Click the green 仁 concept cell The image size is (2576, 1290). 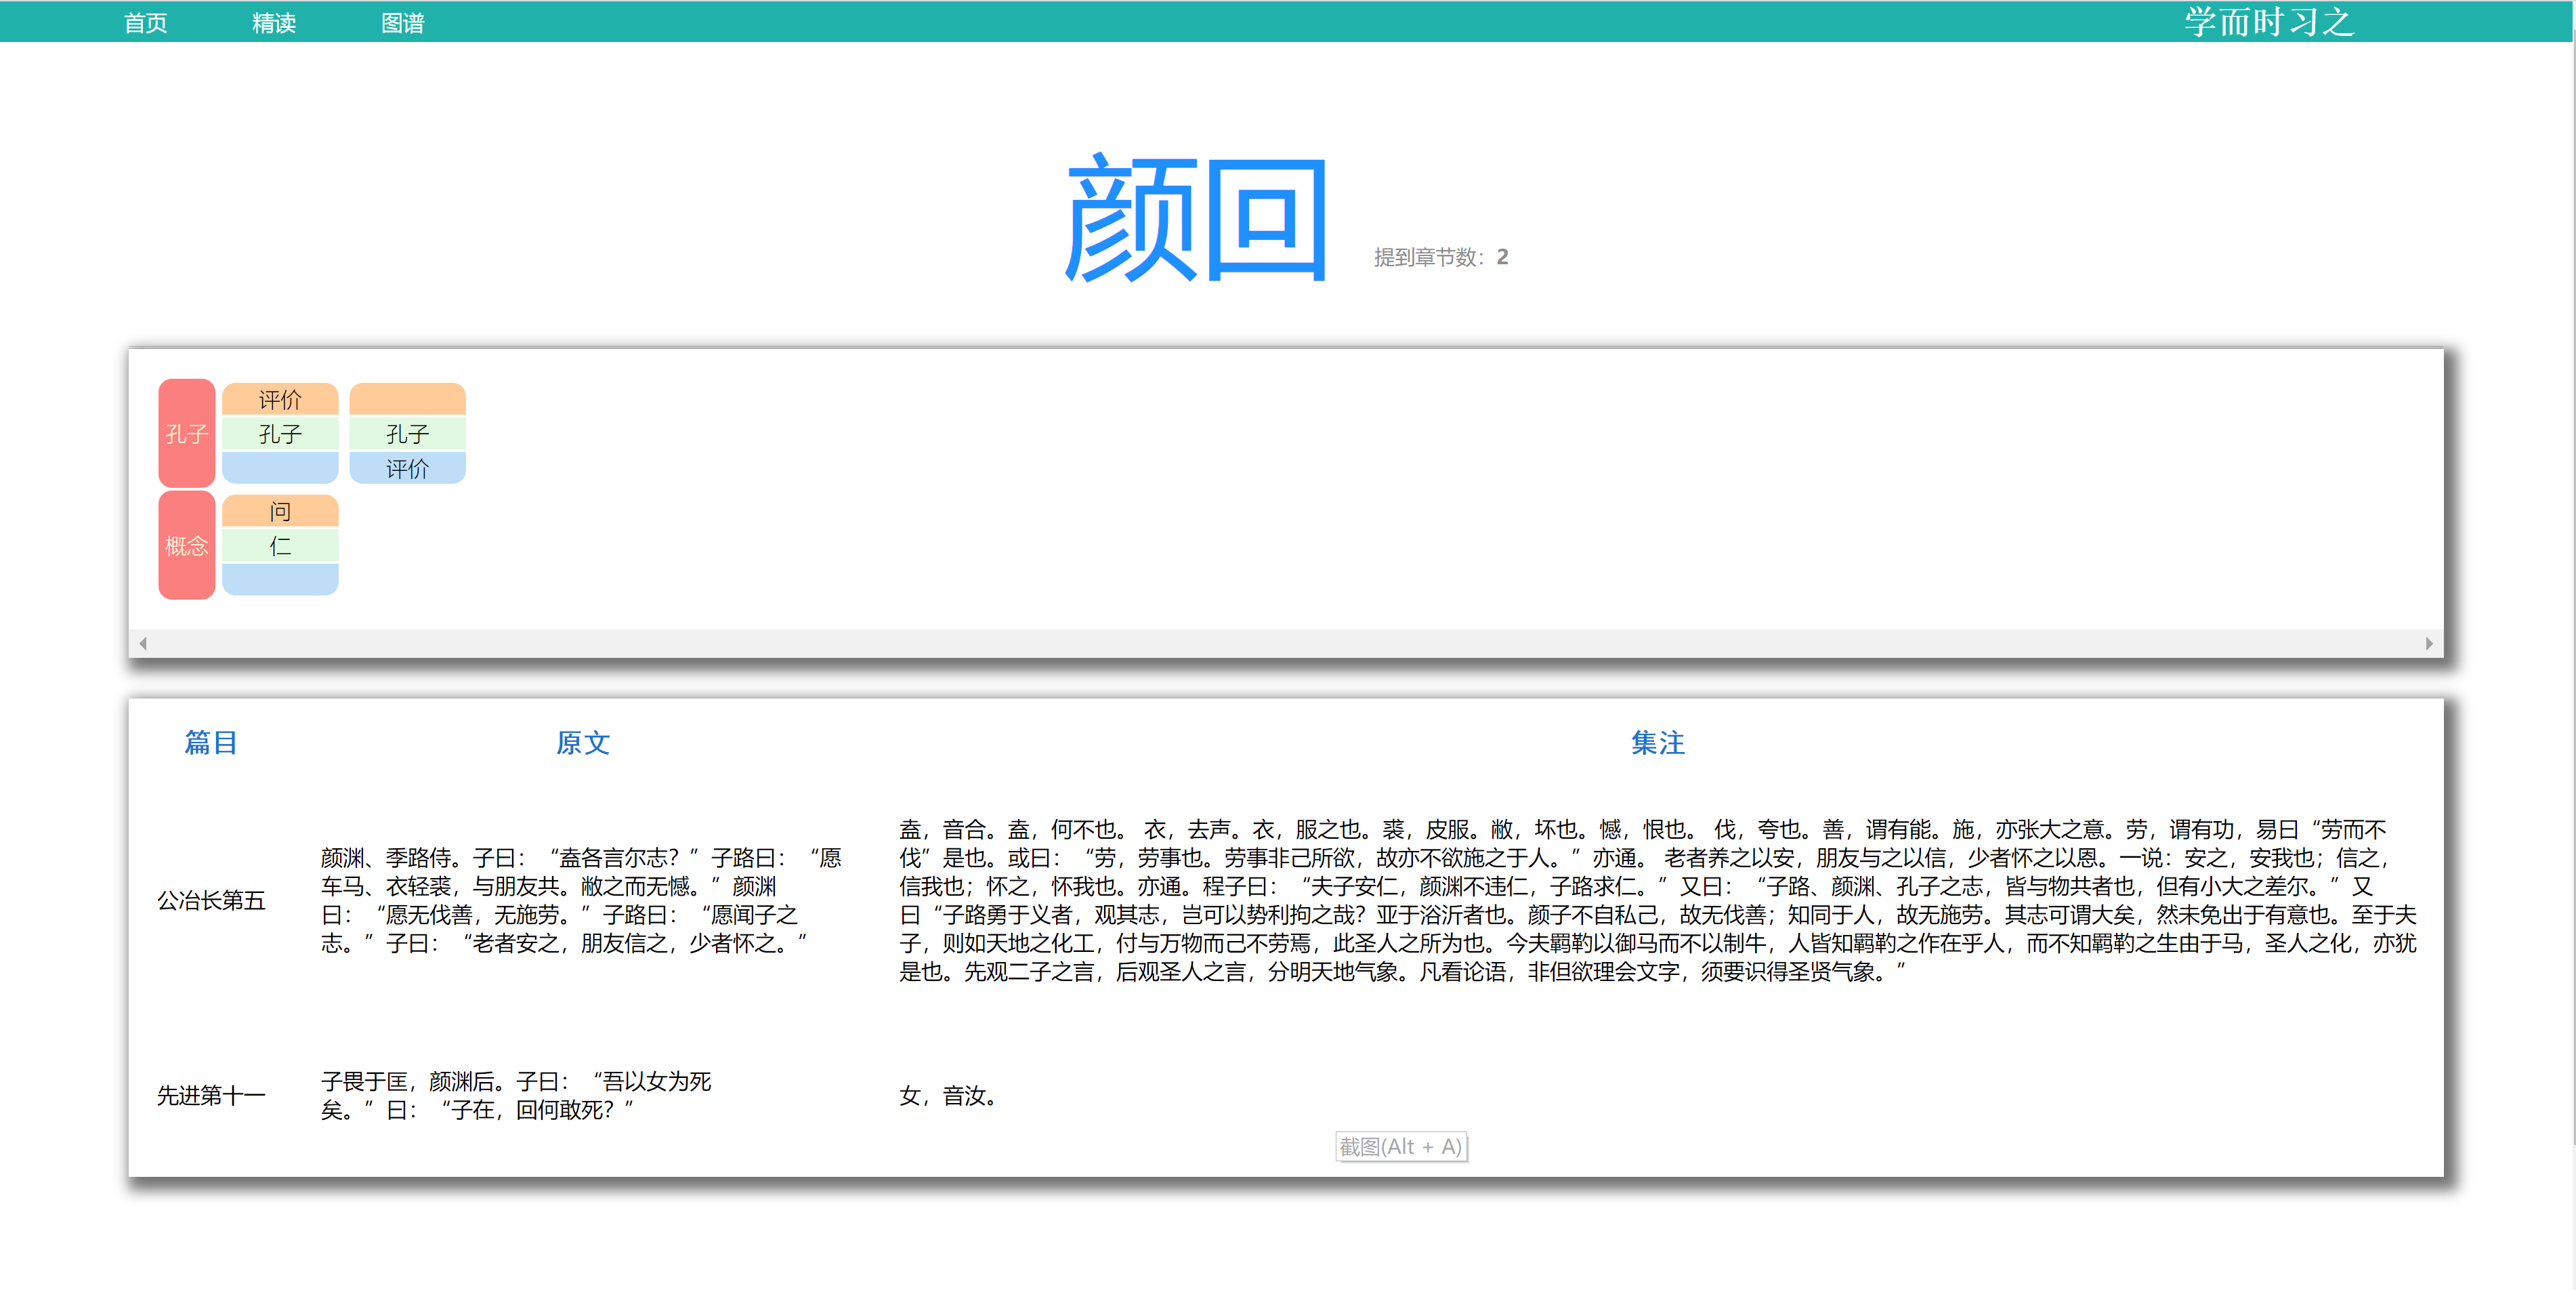point(280,546)
